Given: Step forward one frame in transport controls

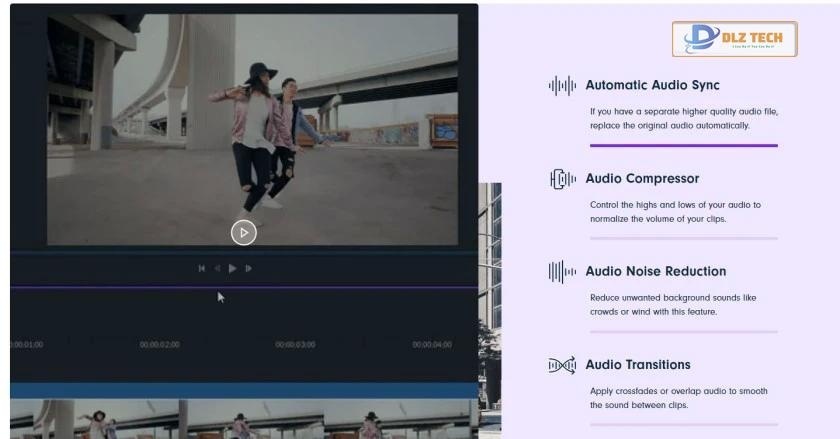Looking at the screenshot, I should (249, 268).
